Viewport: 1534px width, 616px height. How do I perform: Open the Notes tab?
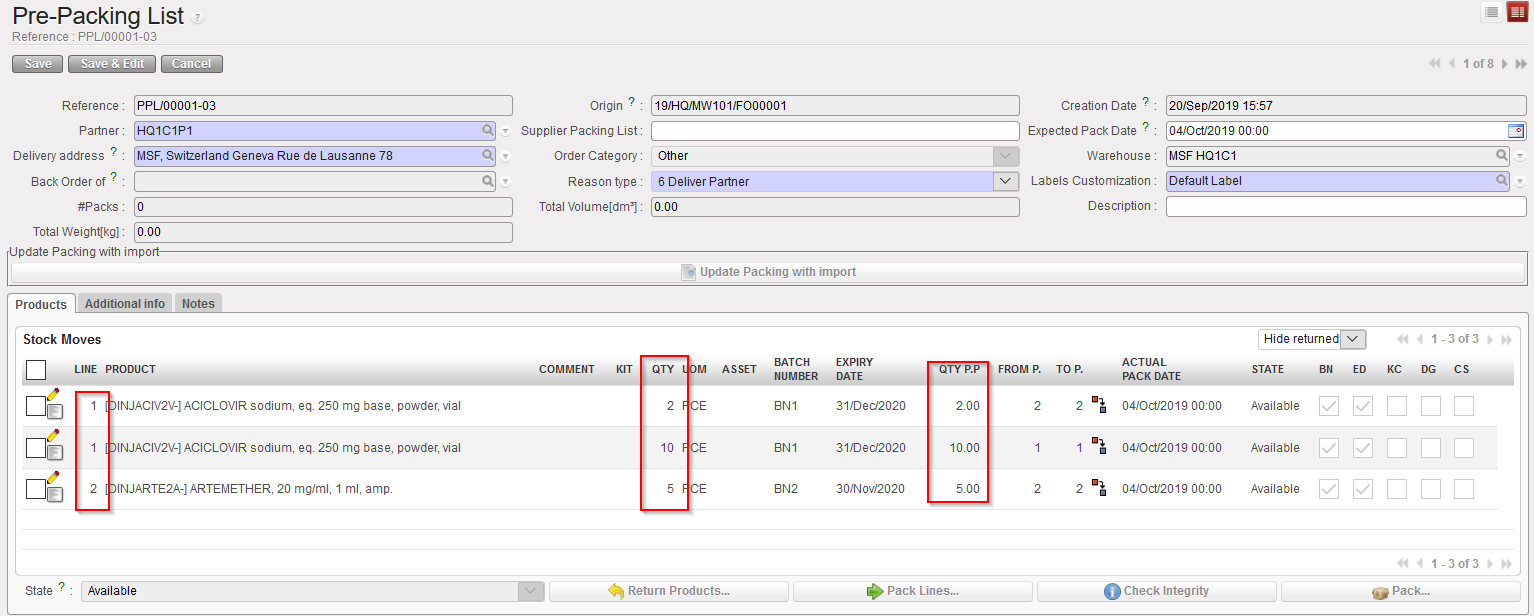(198, 303)
